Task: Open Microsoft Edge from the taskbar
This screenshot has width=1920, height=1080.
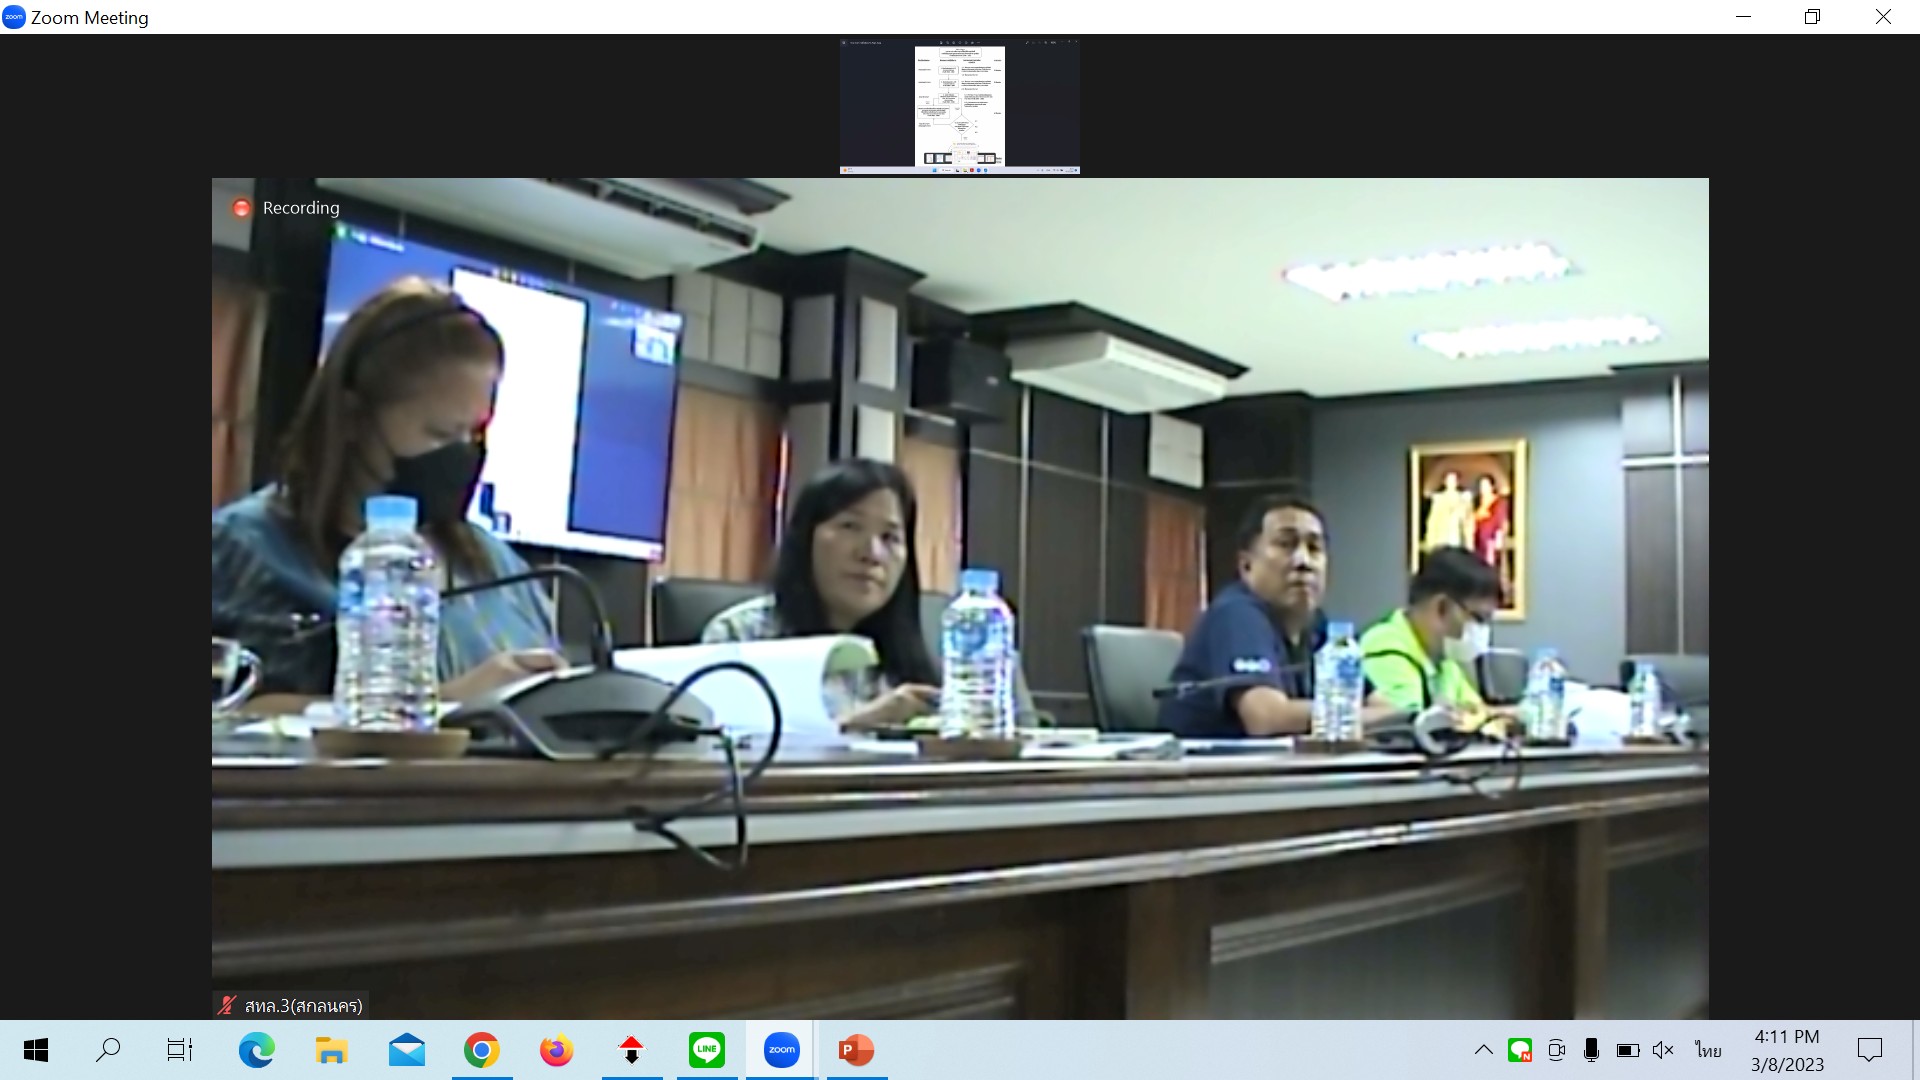Action: coord(256,1050)
